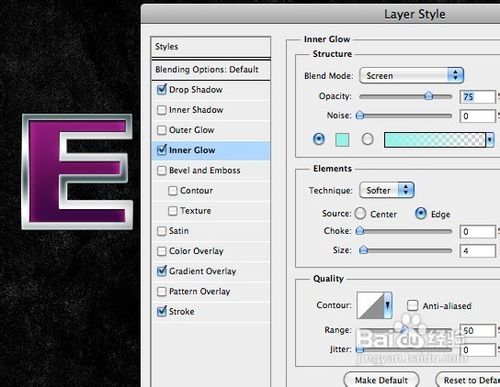
Task: Click the Opacity value field showing 75
Action: (478, 97)
